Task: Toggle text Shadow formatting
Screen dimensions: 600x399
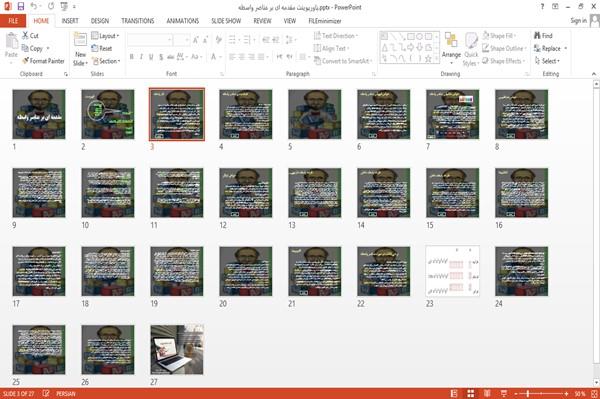Action: coord(161,57)
